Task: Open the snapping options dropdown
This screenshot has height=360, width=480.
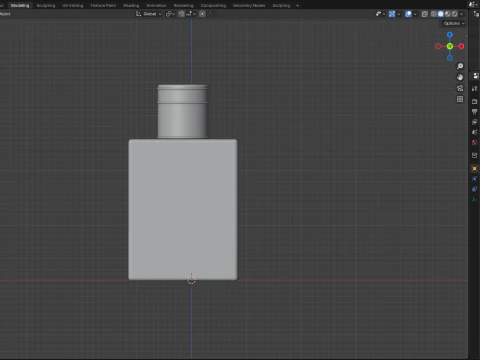Action: 191,14
